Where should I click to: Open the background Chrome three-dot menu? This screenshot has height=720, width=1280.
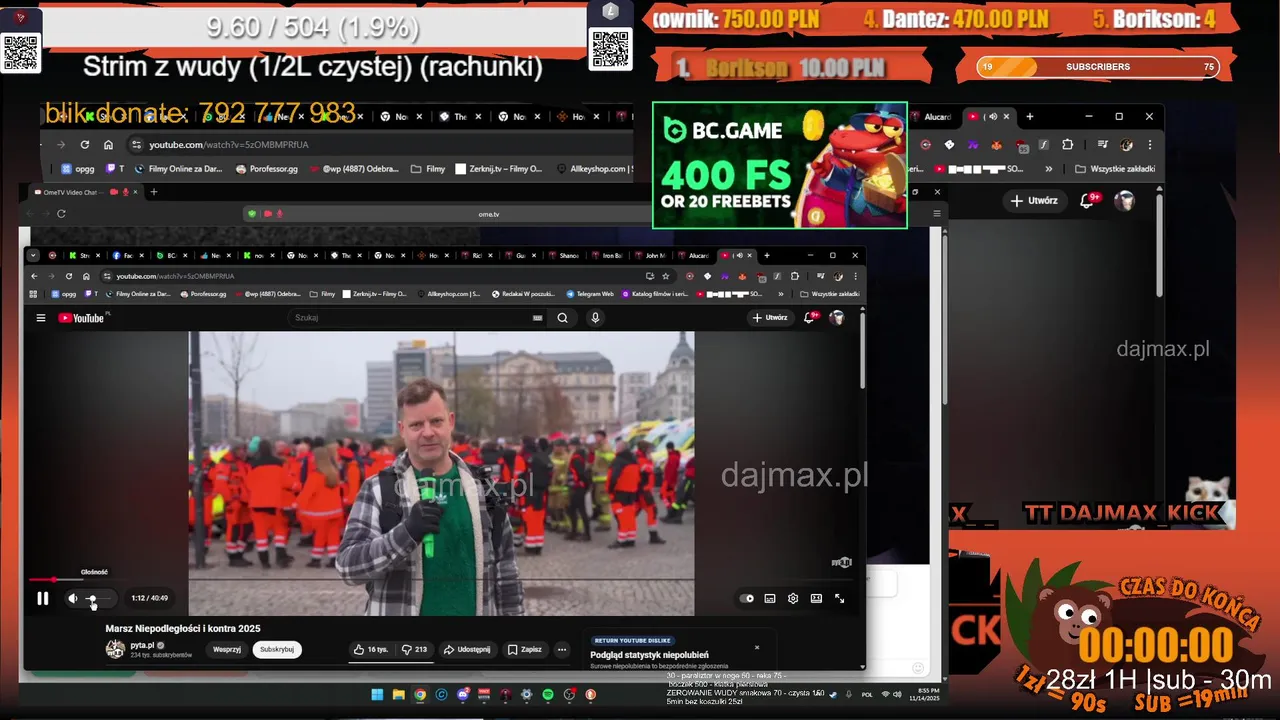(x=1149, y=144)
